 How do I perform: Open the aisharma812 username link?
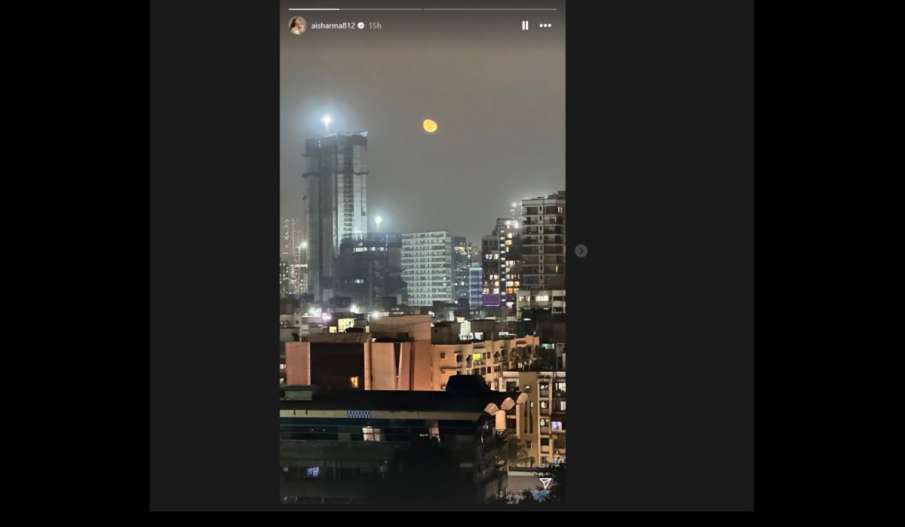333,25
